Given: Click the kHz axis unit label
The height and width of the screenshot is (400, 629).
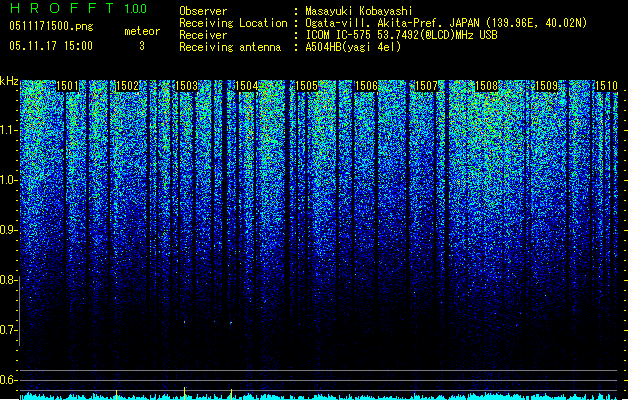Looking at the screenshot, I should point(9,81).
